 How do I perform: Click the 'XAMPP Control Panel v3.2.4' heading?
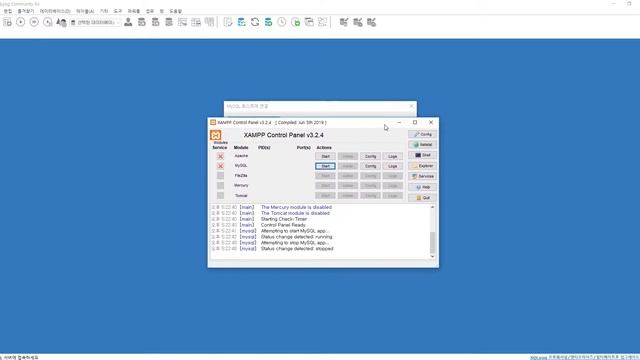[x=284, y=135]
